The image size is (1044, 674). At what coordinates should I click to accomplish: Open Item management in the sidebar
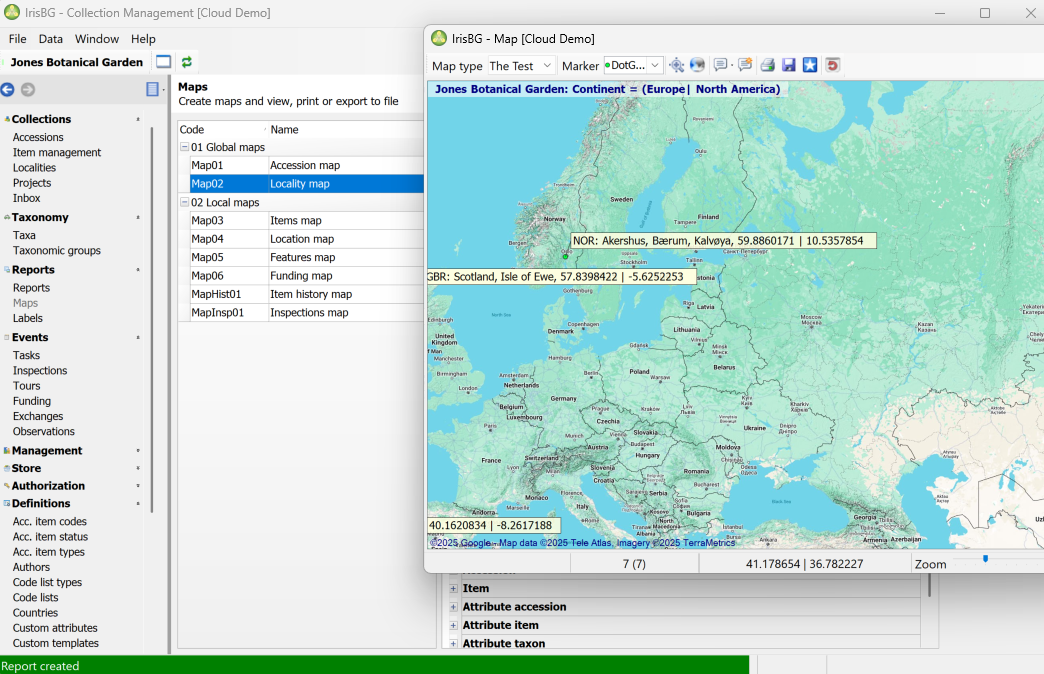click(57, 153)
